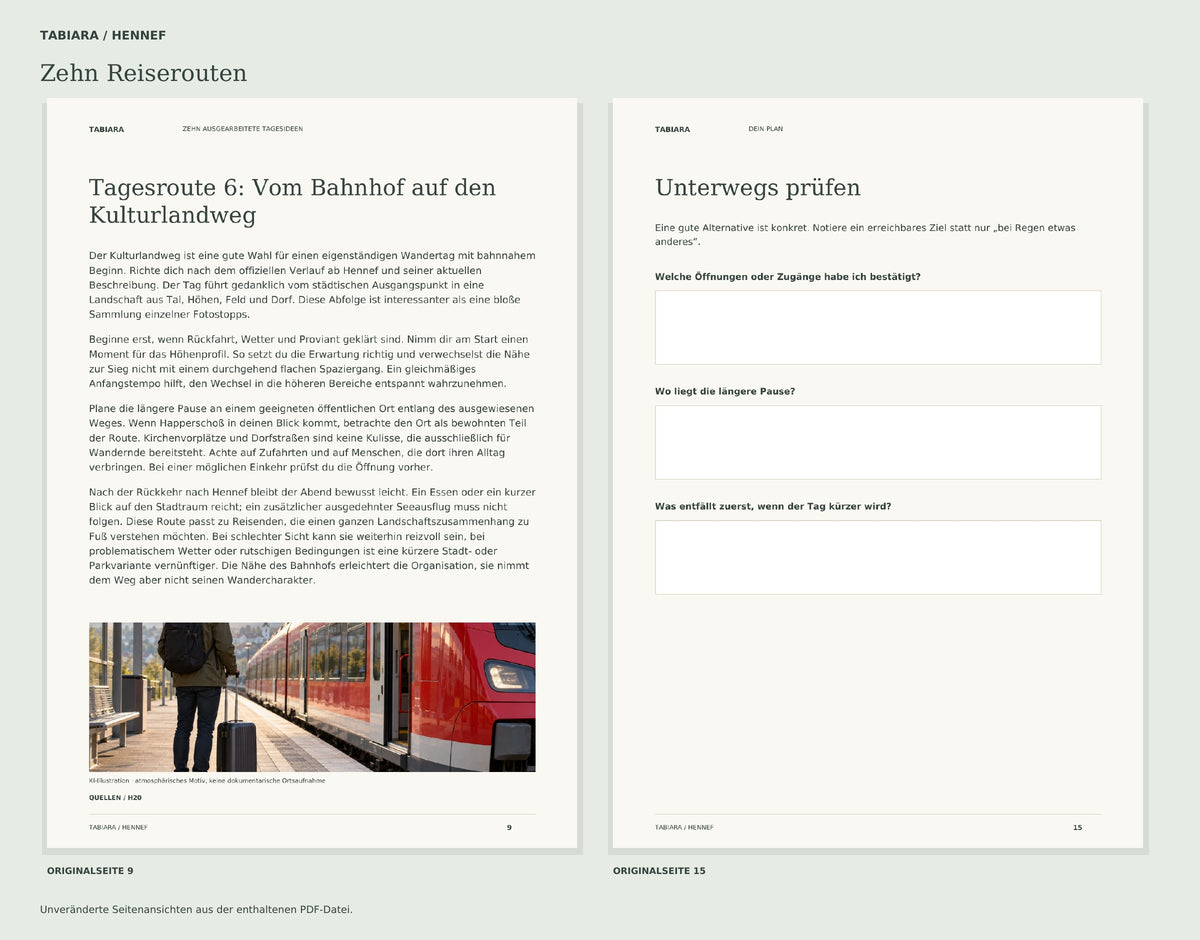Click the 'ZEHN AUSGEARBEITETE TAGESIDEEN' page header
Viewport: 1200px width, 940px height.
pyautogui.click(x=242, y=129)
